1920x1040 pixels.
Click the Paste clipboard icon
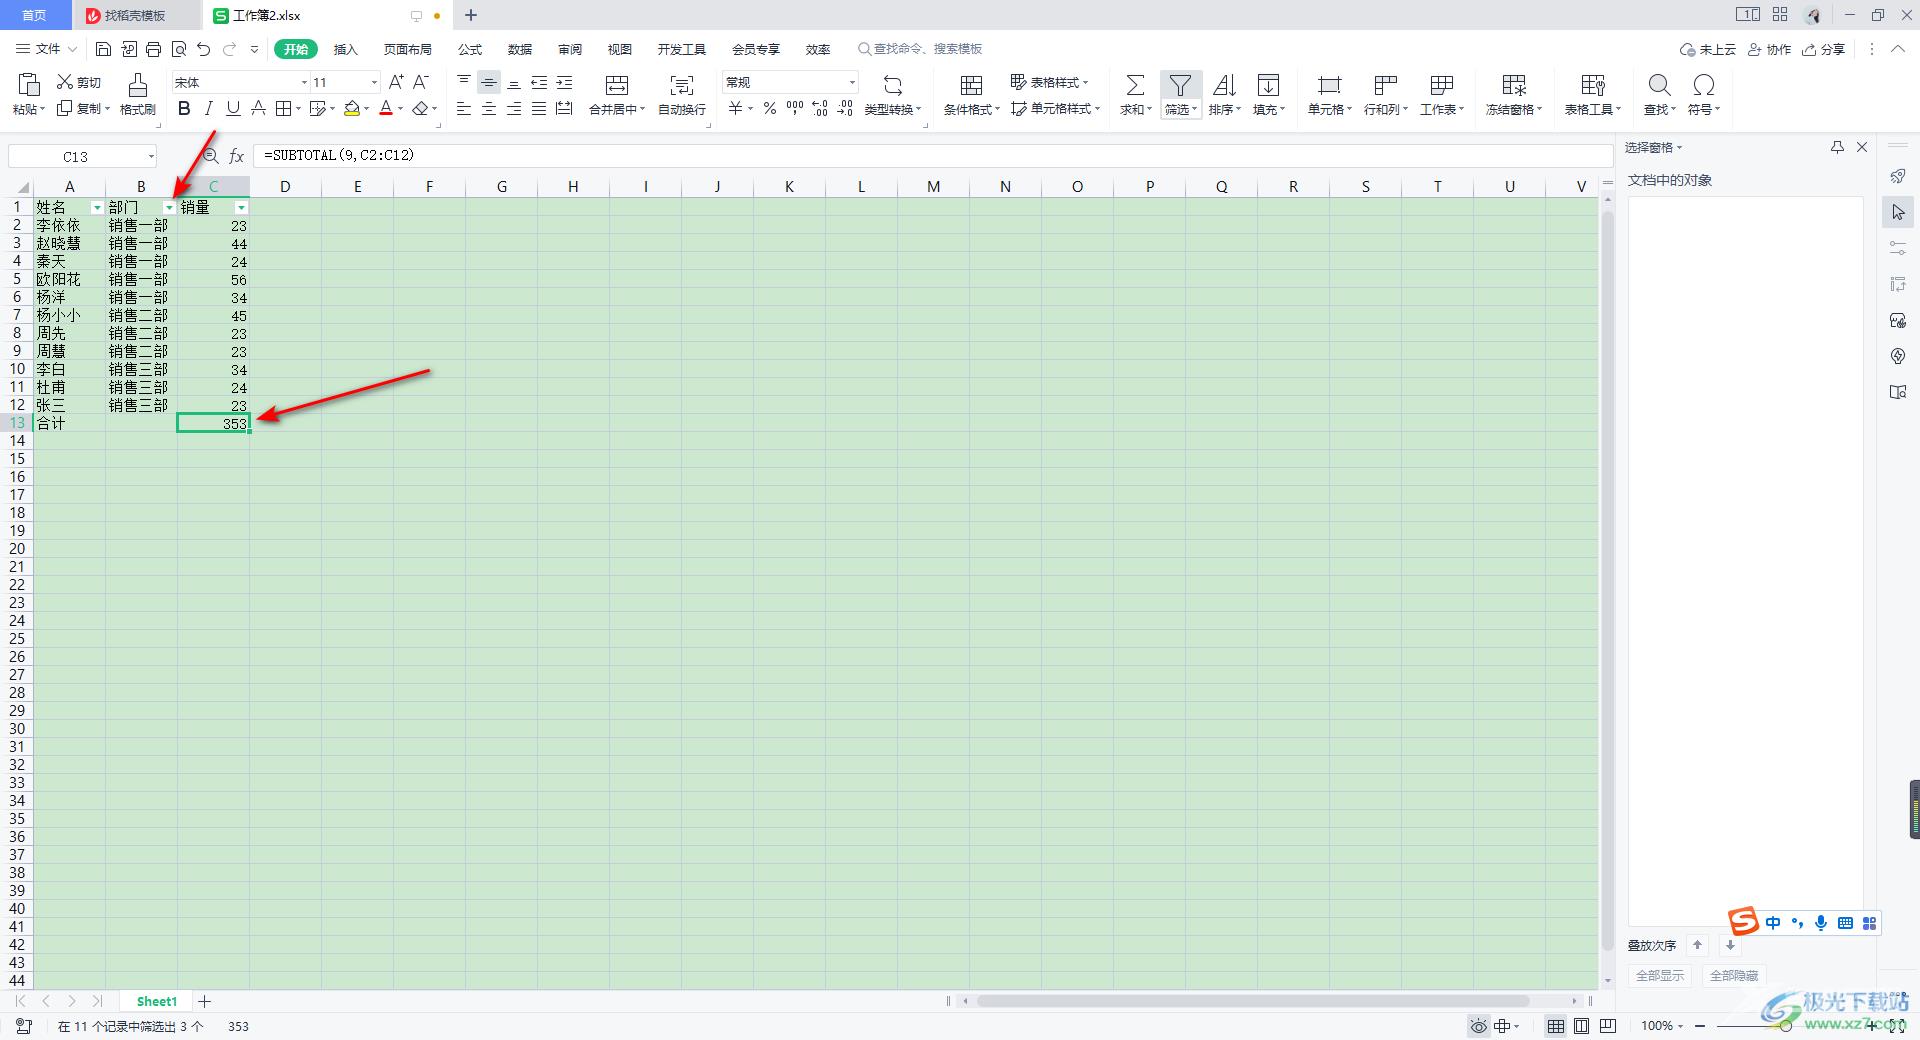click(x=29, y=85)
